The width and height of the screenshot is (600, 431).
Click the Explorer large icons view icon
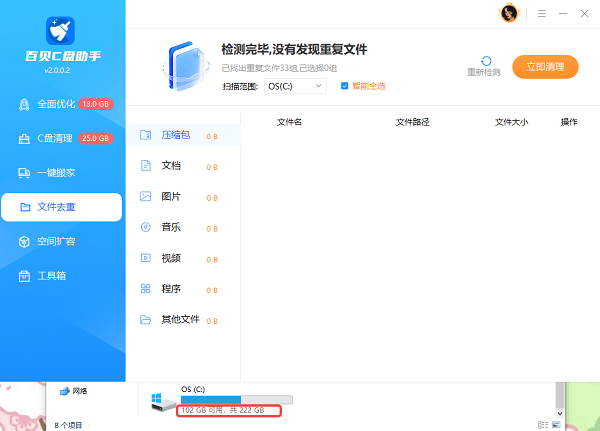point(556,425)
